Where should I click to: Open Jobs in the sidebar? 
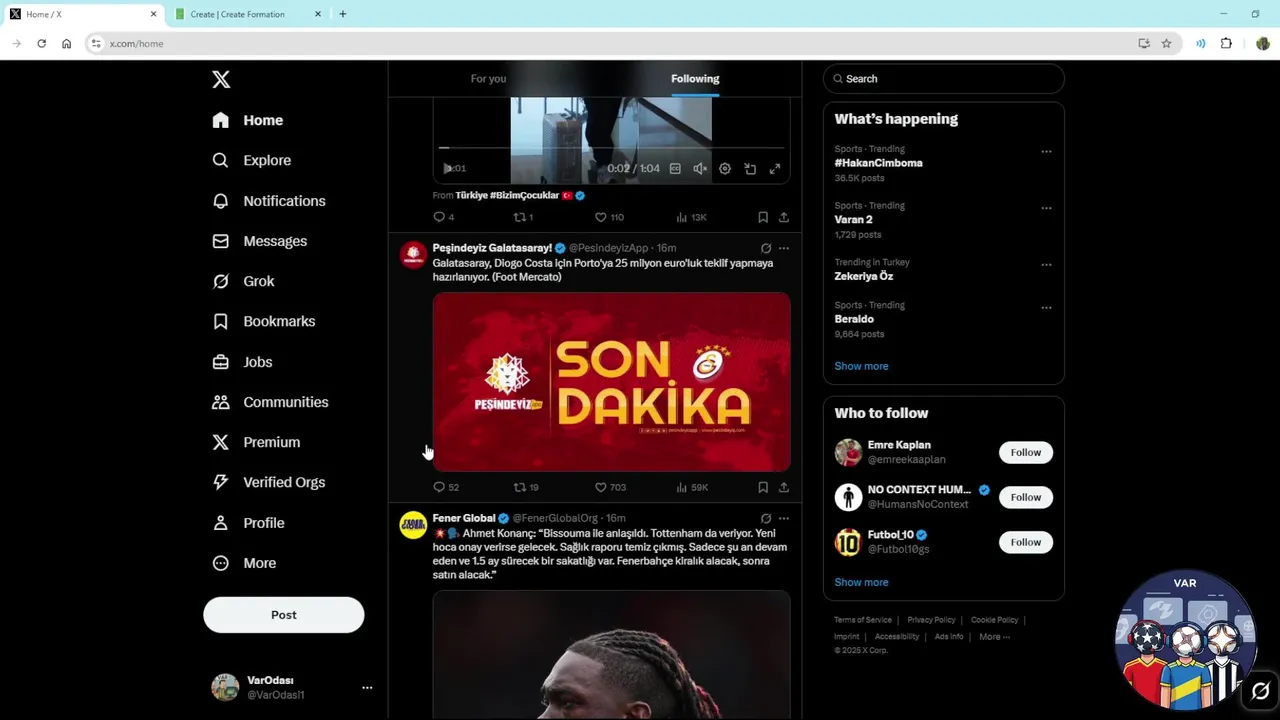click(x=242, y=362)
